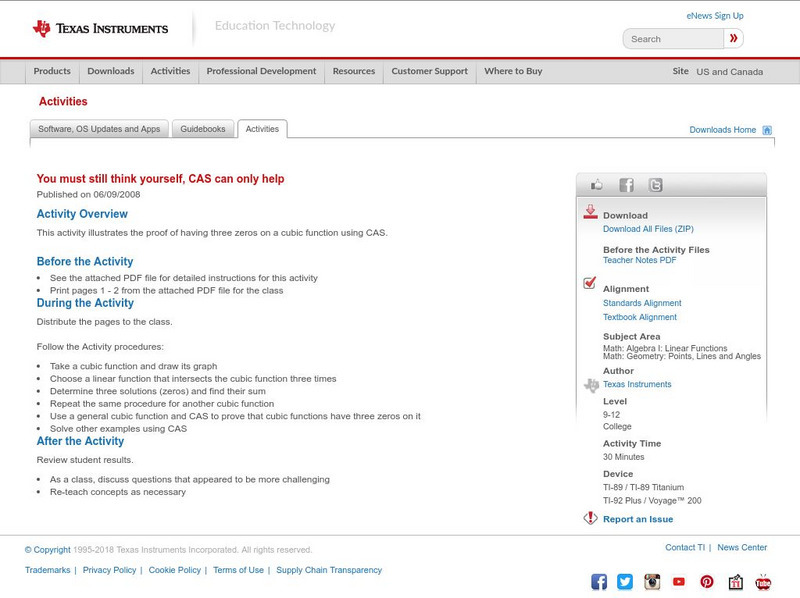
Task: Open the Where to Buy menu
Action: point(513,71)
